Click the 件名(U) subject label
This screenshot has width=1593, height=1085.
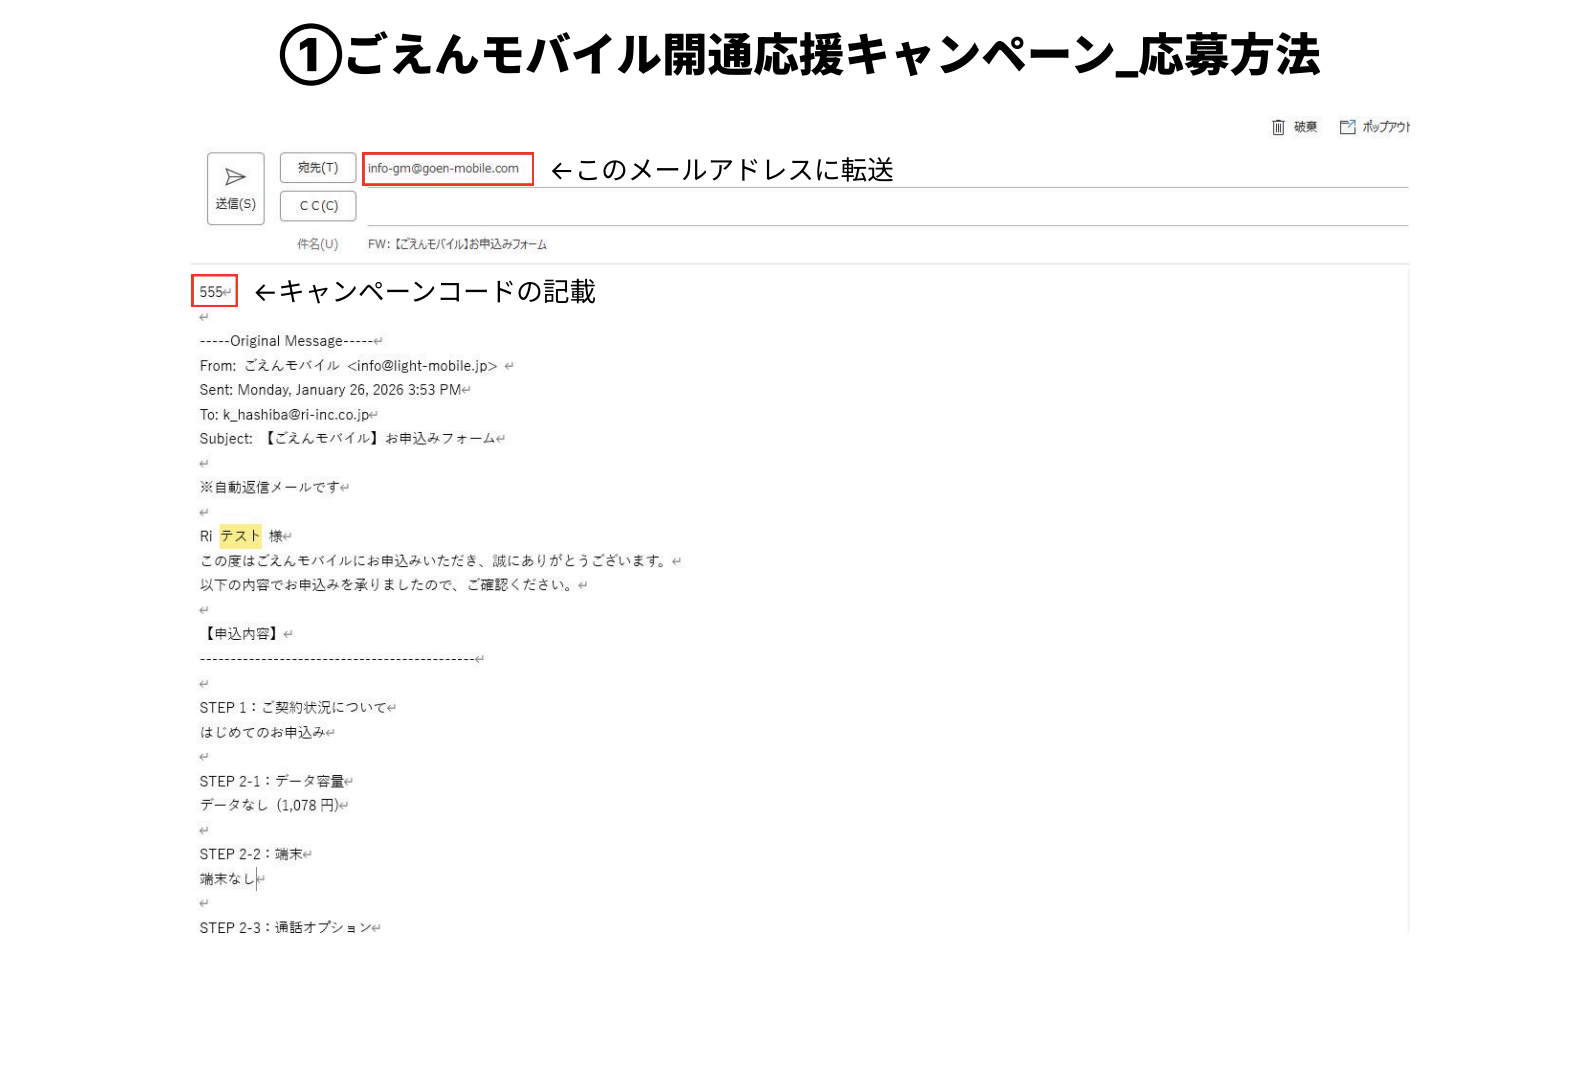[317, 244]
